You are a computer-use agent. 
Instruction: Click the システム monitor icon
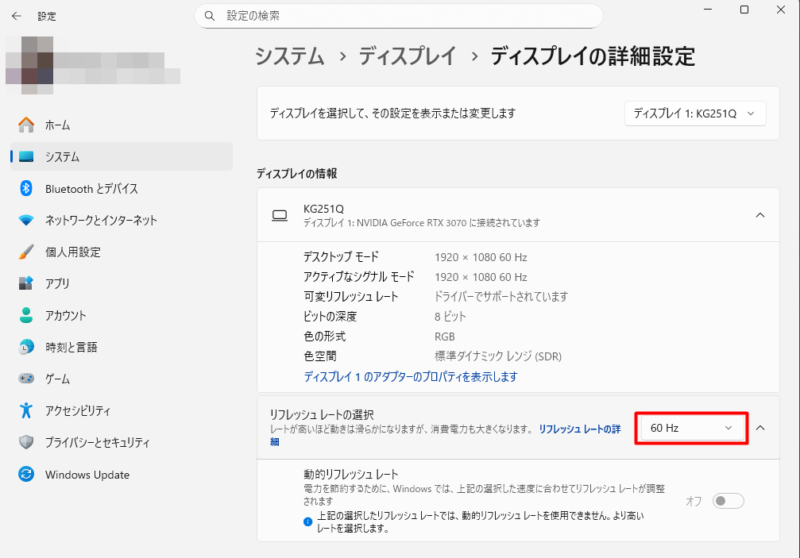click(x=26, y=157)
